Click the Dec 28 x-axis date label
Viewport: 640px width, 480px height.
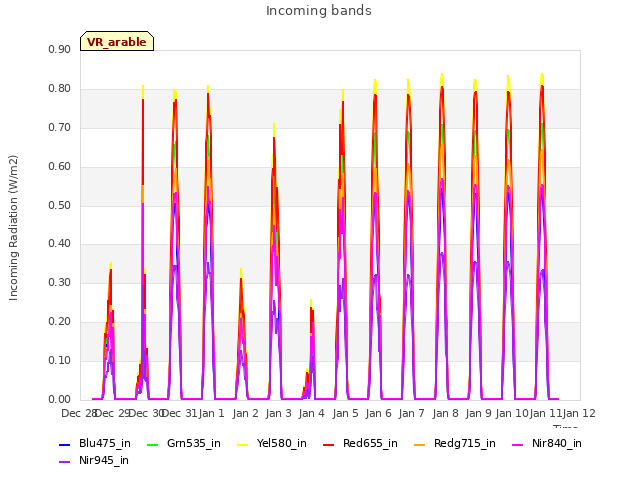pos(79,413)
